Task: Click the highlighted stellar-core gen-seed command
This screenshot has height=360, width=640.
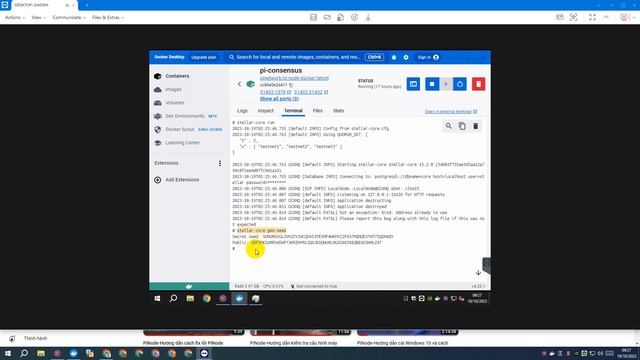Action: tap(261, 231)
